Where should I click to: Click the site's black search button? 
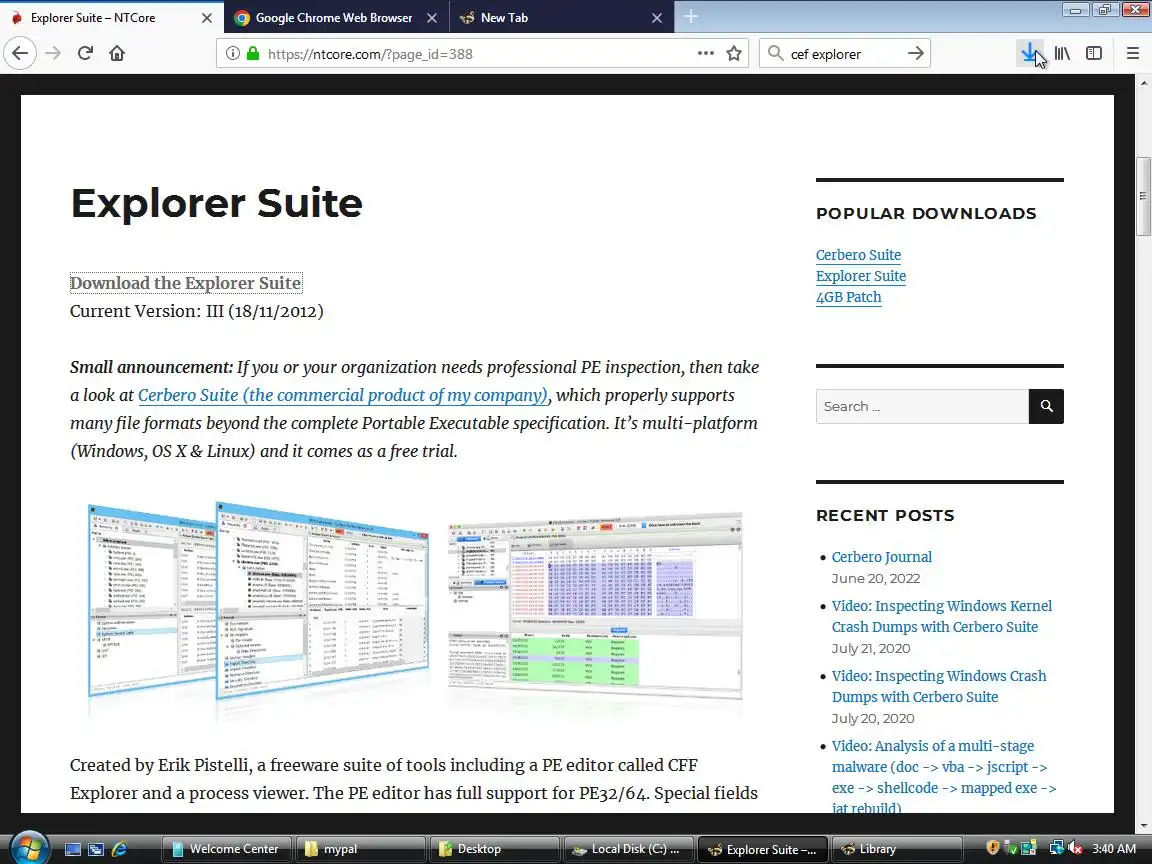pyautogui.click(x=1046, y=406)
